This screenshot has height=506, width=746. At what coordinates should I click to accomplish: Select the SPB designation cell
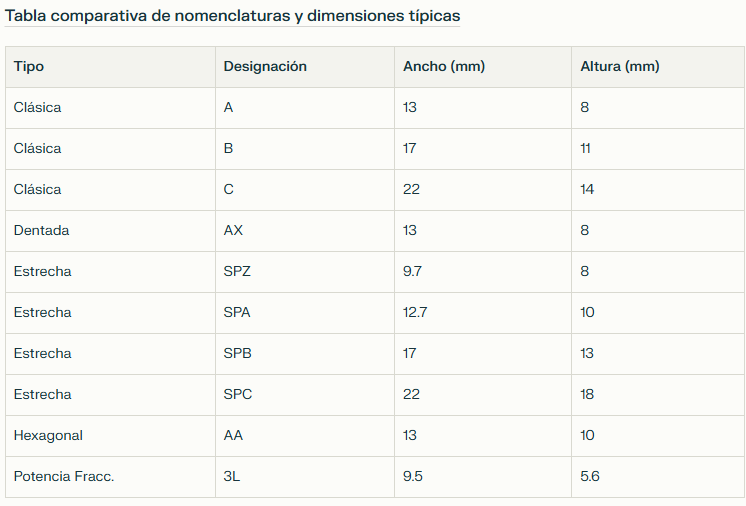pyautogui.click(x=305, y=353)
